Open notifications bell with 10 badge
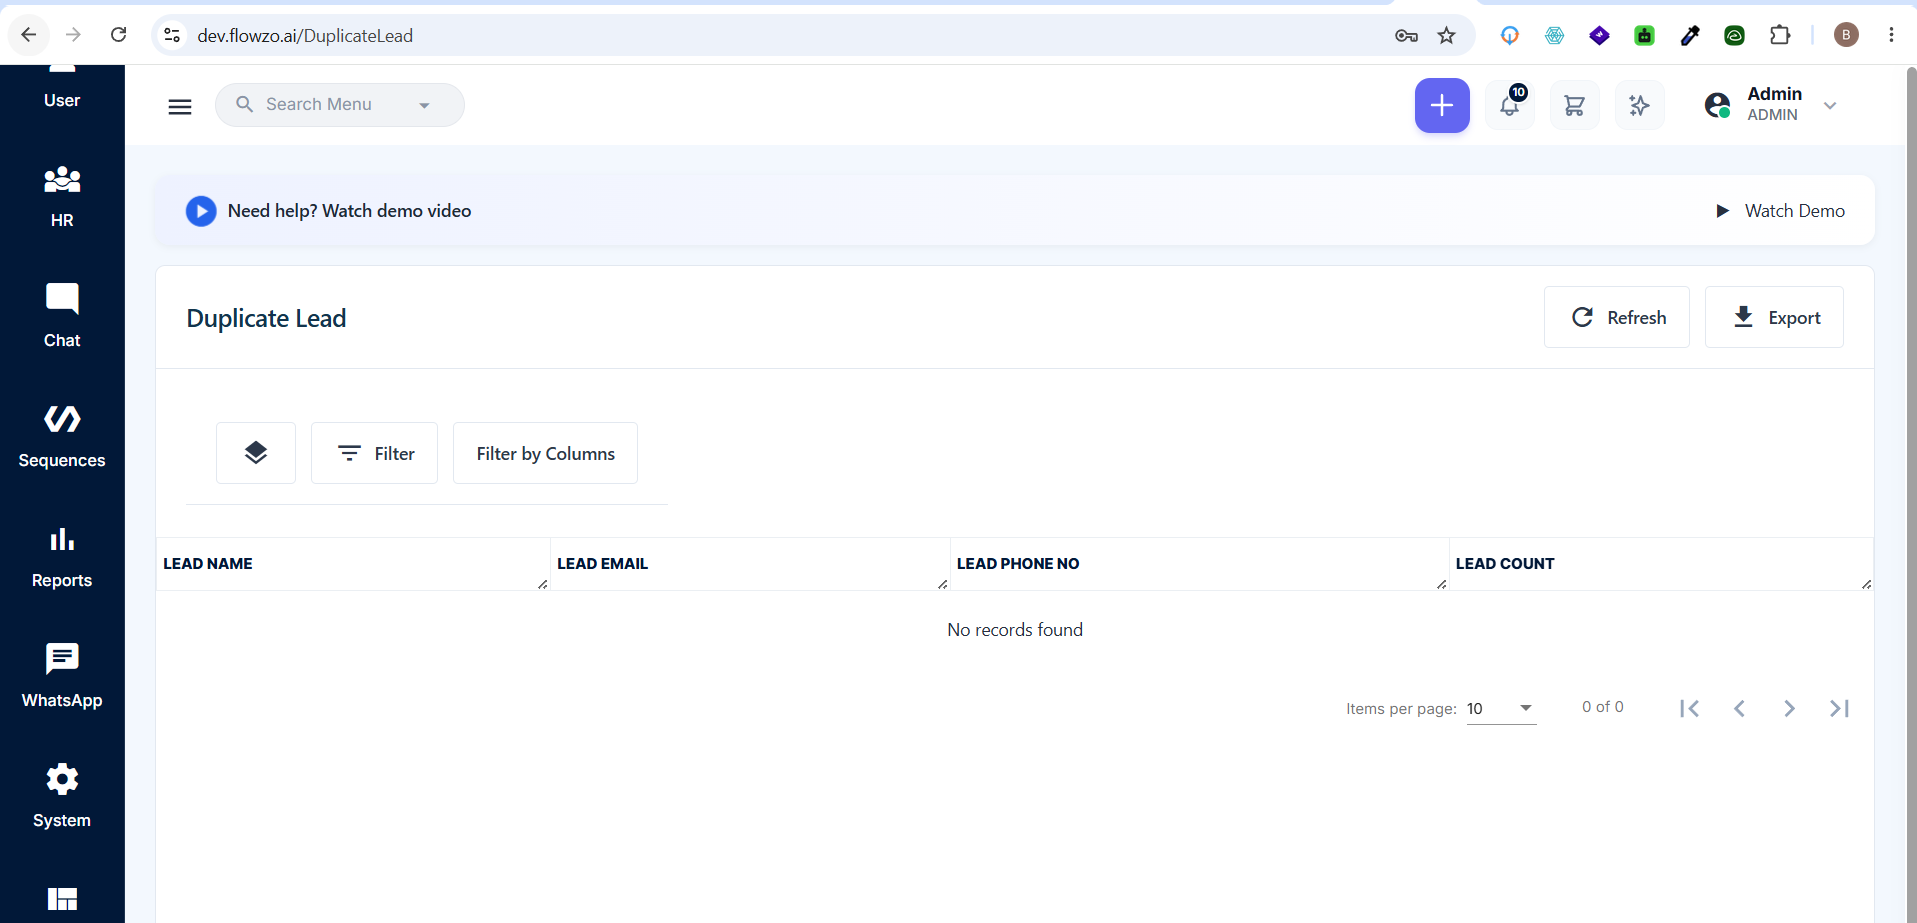This screenshot has height=923, width=1917. point(1510,105)
